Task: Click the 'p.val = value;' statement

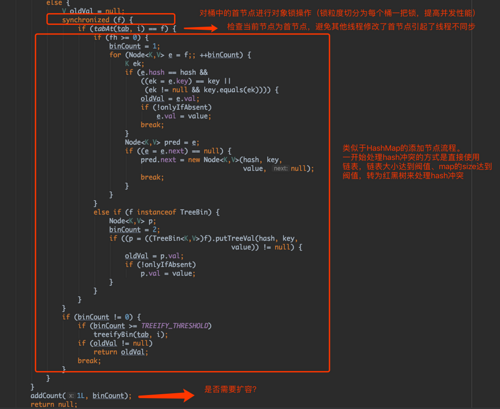Action: tap(168, 273)
